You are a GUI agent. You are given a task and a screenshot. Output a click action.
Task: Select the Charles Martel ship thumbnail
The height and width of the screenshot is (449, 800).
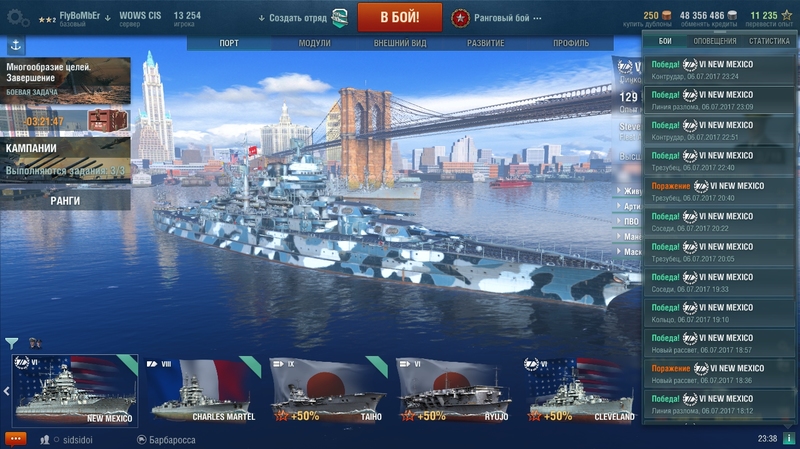point(202,391)
